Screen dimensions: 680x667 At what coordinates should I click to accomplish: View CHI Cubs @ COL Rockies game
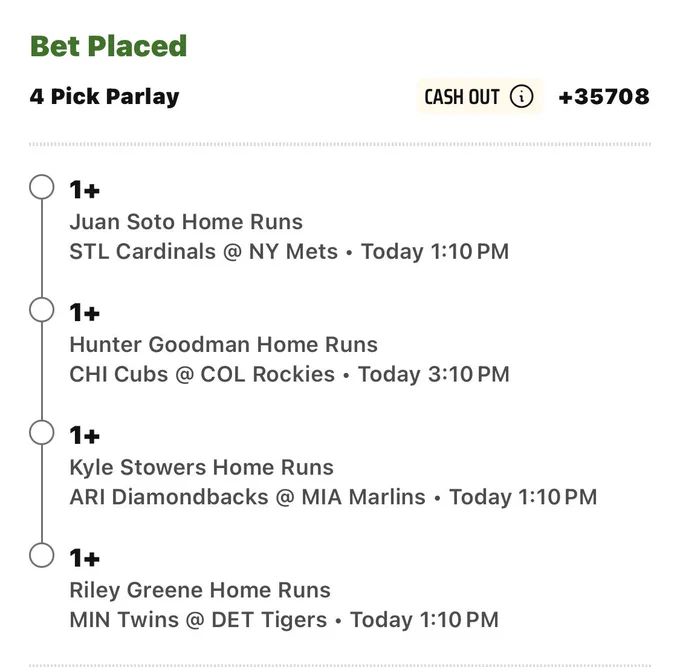202,374
